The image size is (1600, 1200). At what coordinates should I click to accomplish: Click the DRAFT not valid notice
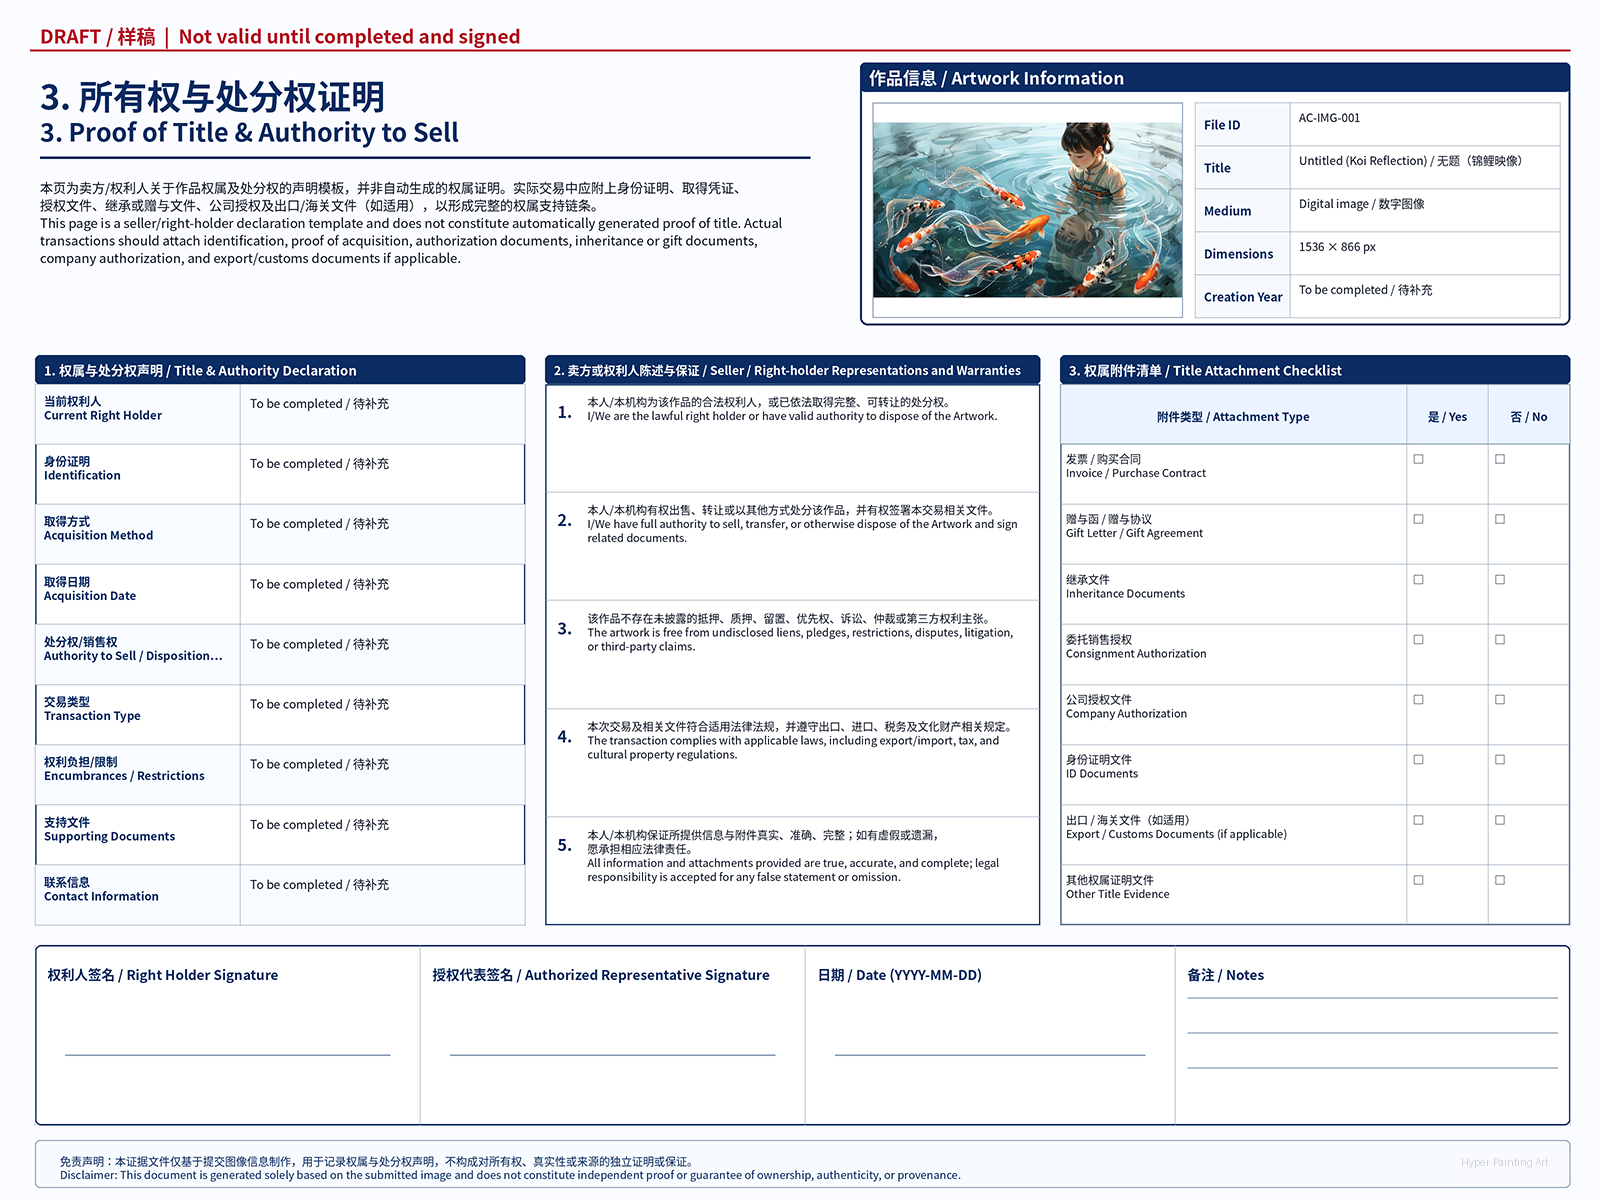(280, 37)
